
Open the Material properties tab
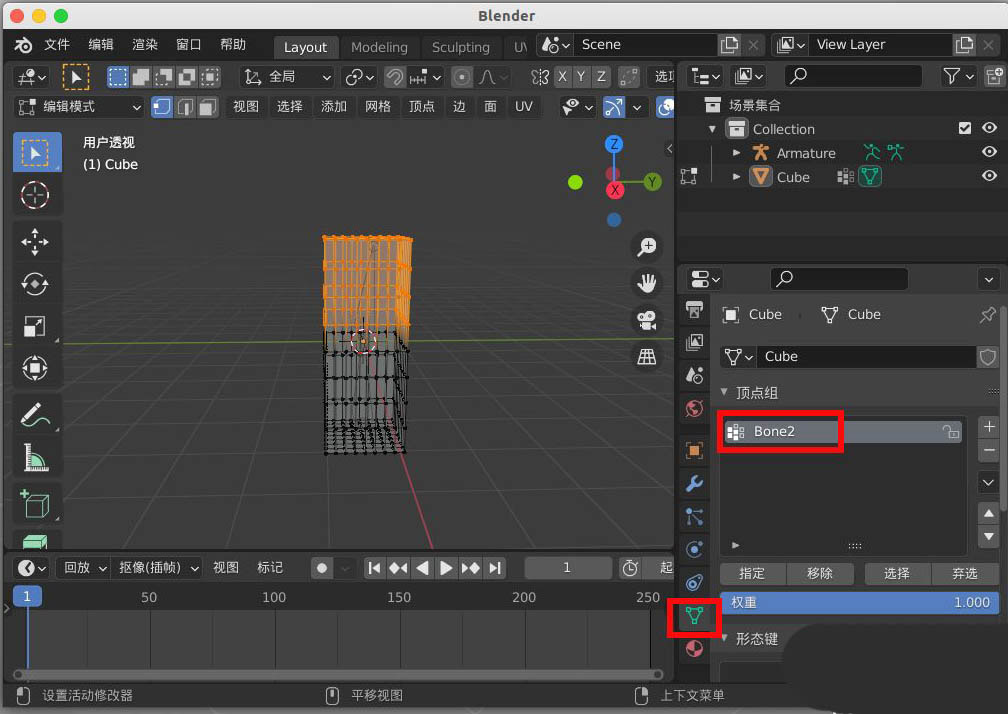click(x=694, y=648)
